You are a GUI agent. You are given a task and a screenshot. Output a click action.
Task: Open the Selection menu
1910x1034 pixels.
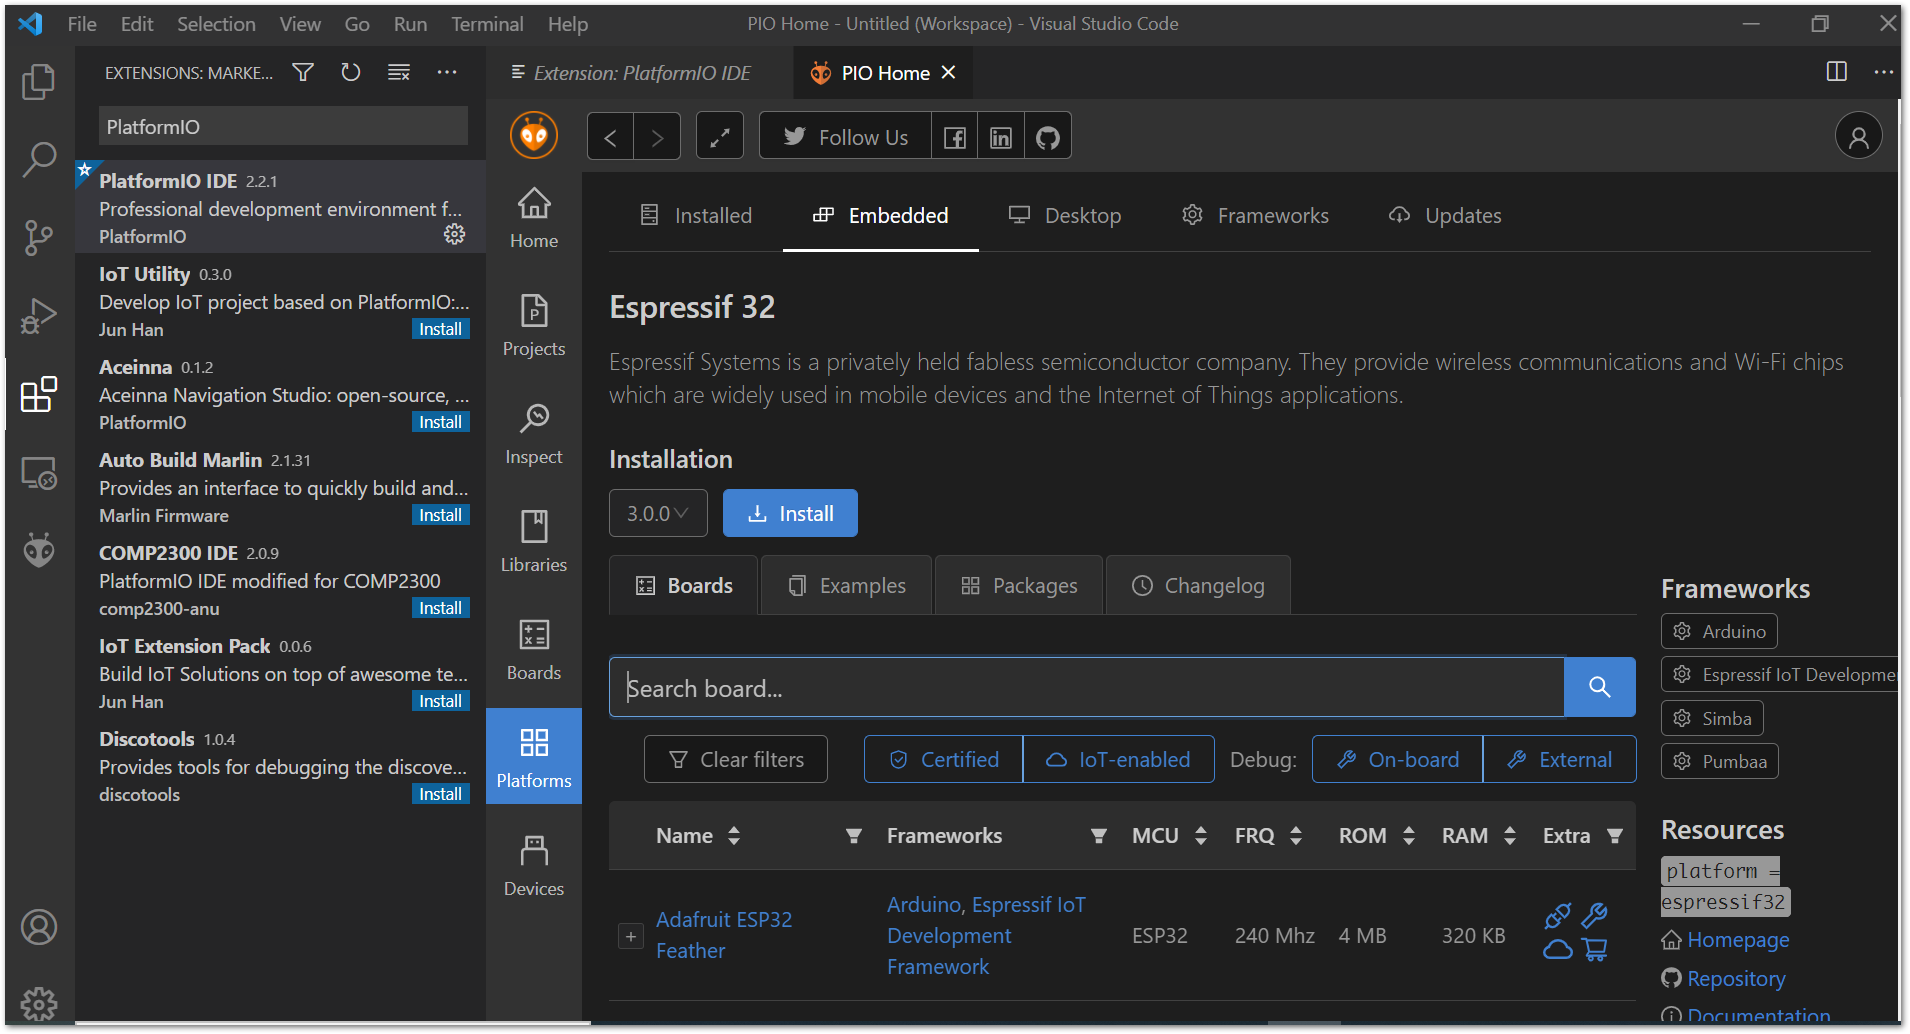[216, 24]
